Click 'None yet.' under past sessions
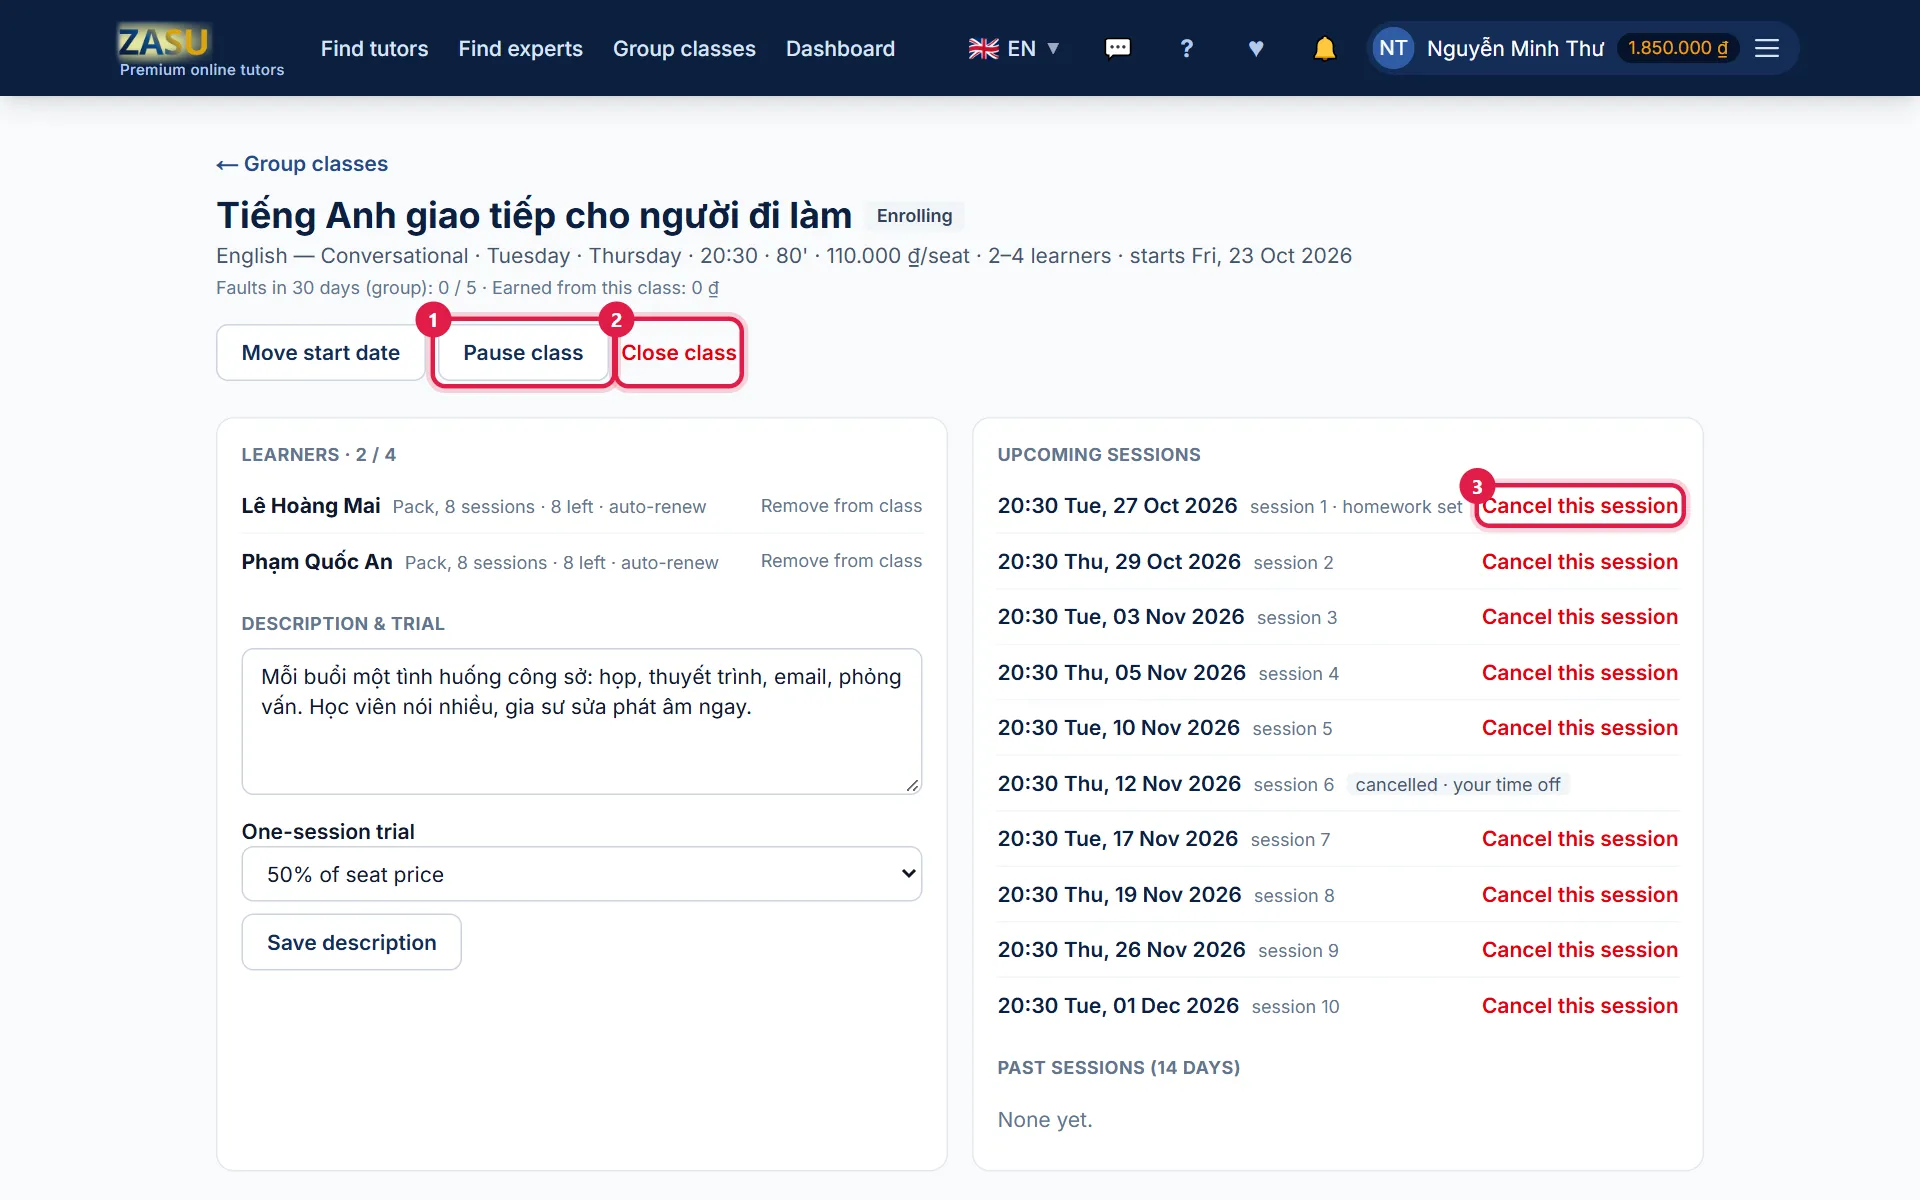This screenshot has height=1200, width=1920. [x=1045, y=1120]
